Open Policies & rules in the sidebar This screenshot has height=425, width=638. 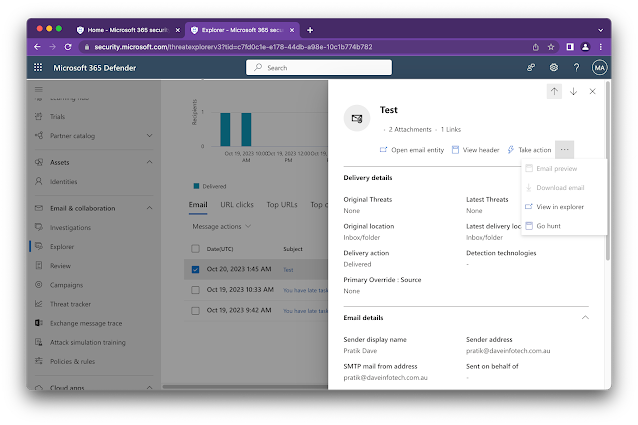pos(72,361)
